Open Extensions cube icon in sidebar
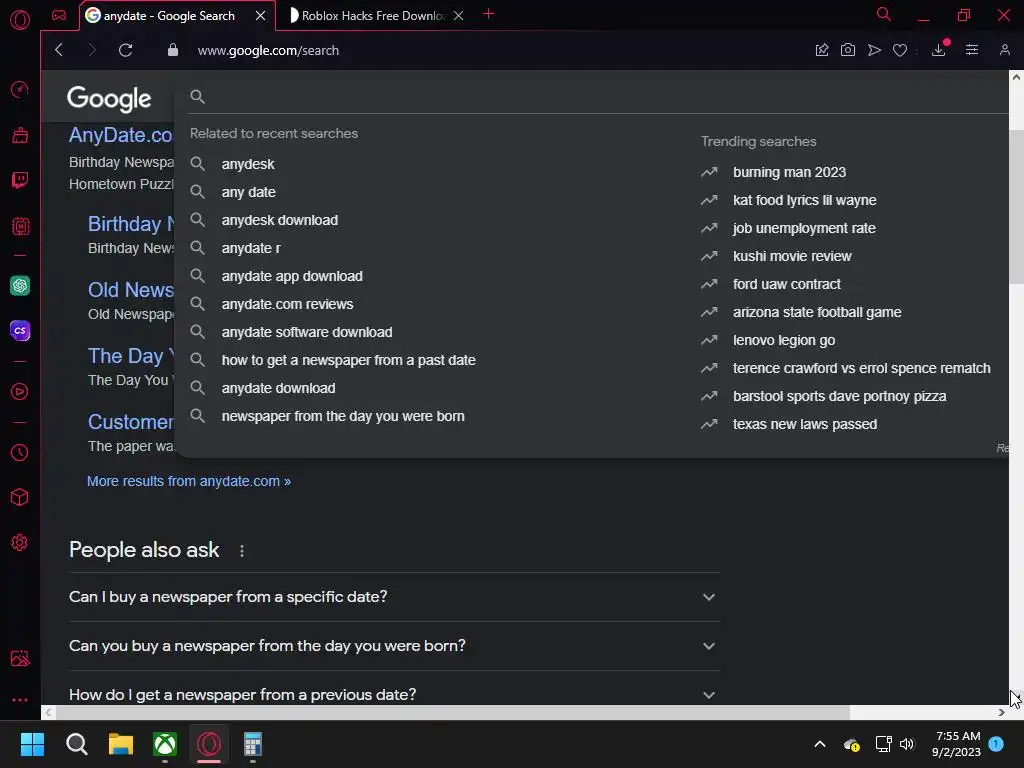 tap(20, 497)
